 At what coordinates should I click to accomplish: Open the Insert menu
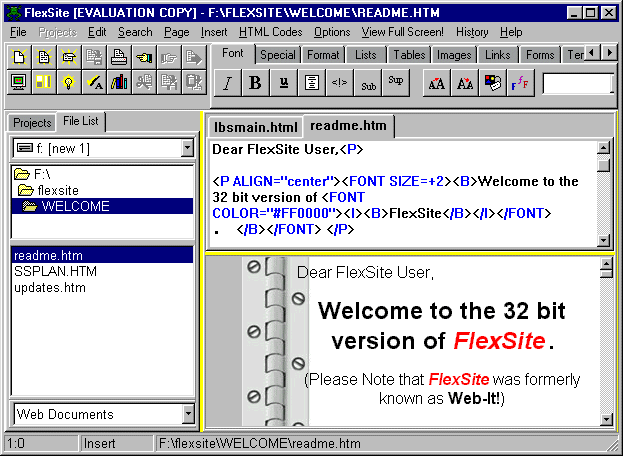tap(214, 32)
